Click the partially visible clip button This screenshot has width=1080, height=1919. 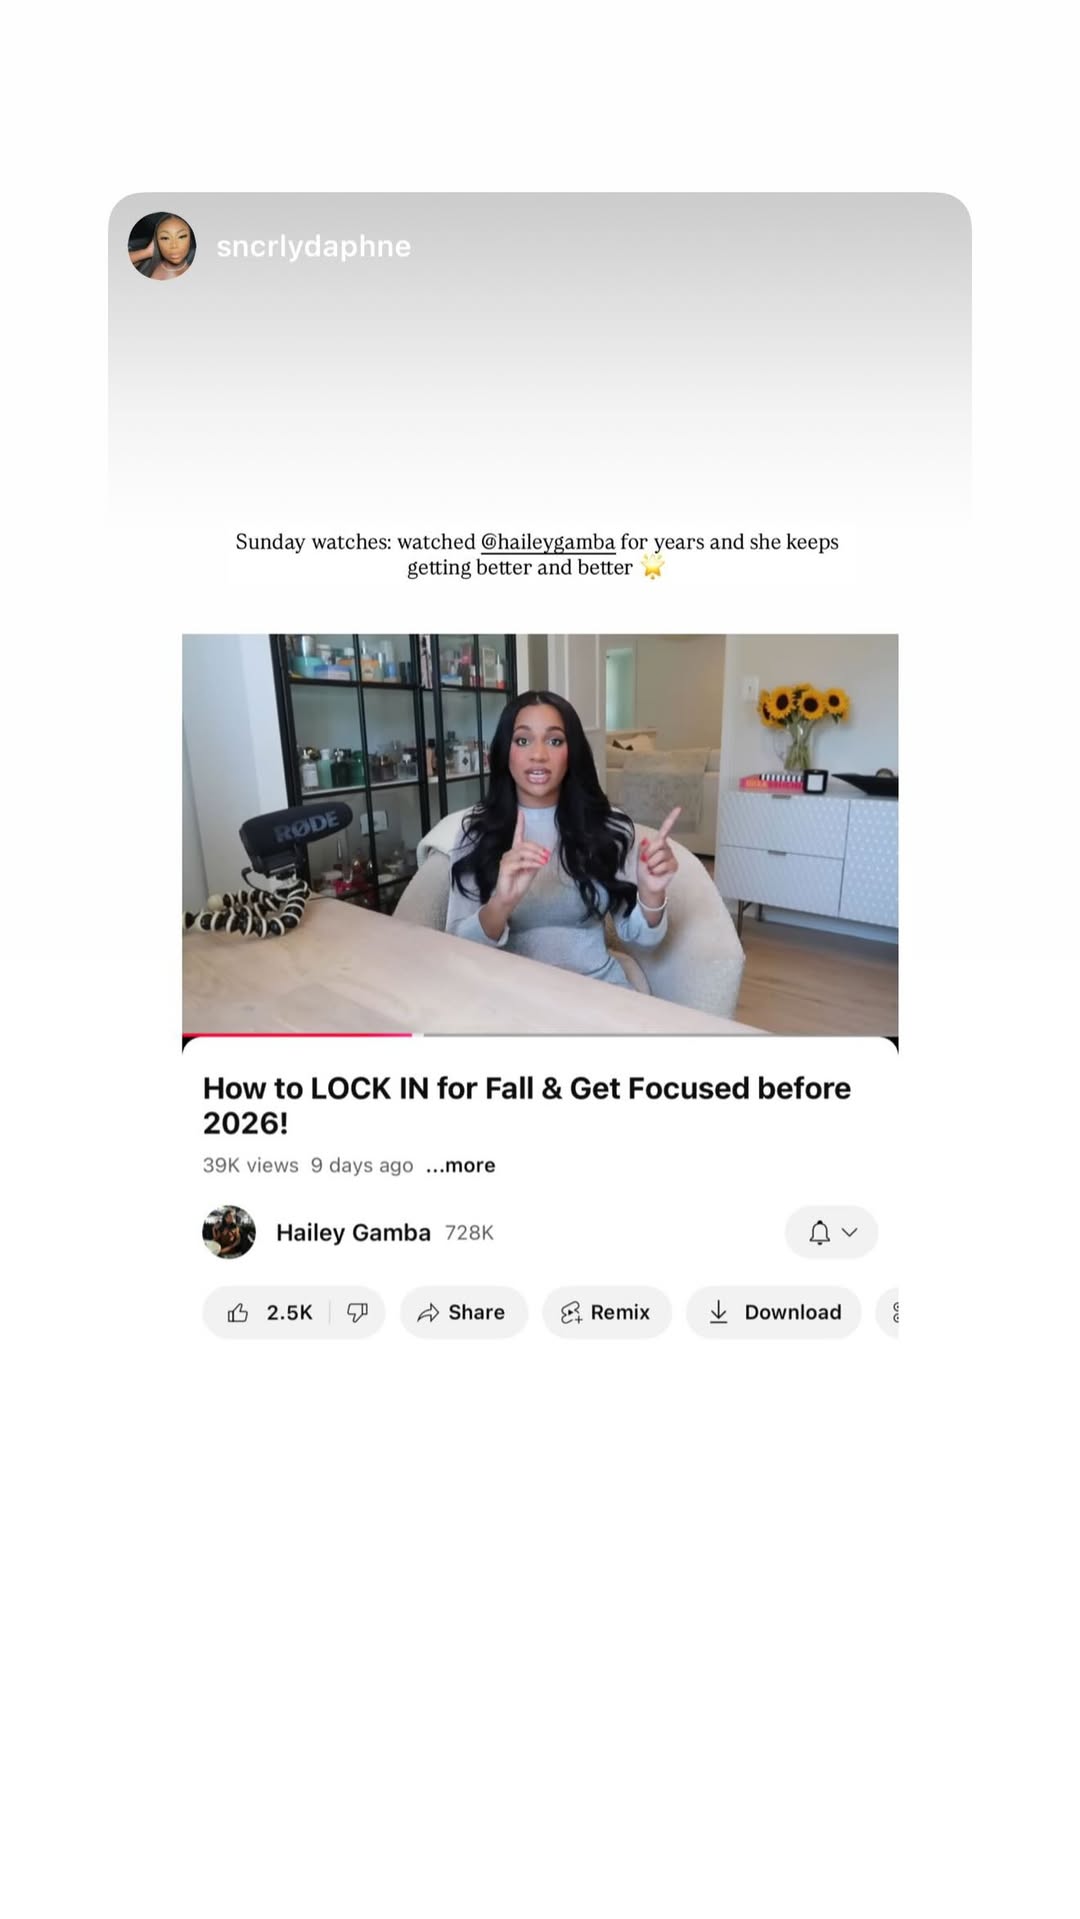point(888,1312)
